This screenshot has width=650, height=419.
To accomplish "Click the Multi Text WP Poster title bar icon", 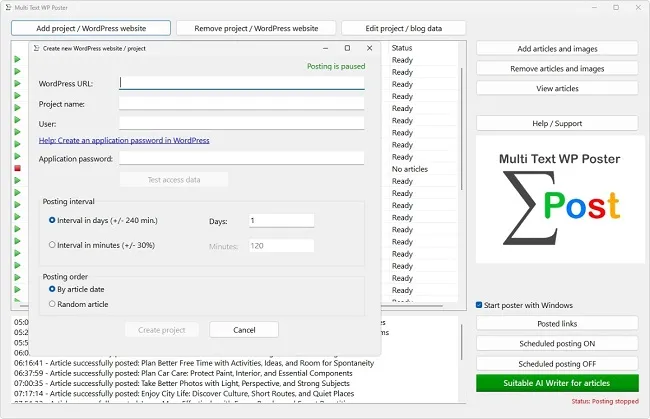I will point(8,7).
